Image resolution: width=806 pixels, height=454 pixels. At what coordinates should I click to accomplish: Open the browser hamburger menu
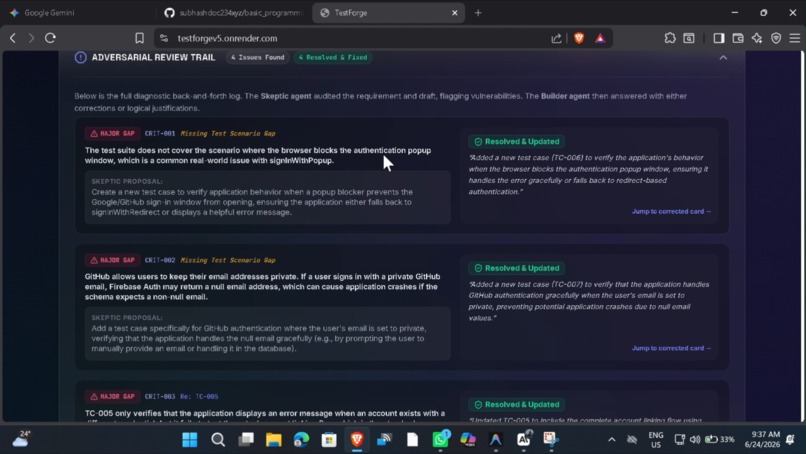pyautogui.click(x=795, y=38)
